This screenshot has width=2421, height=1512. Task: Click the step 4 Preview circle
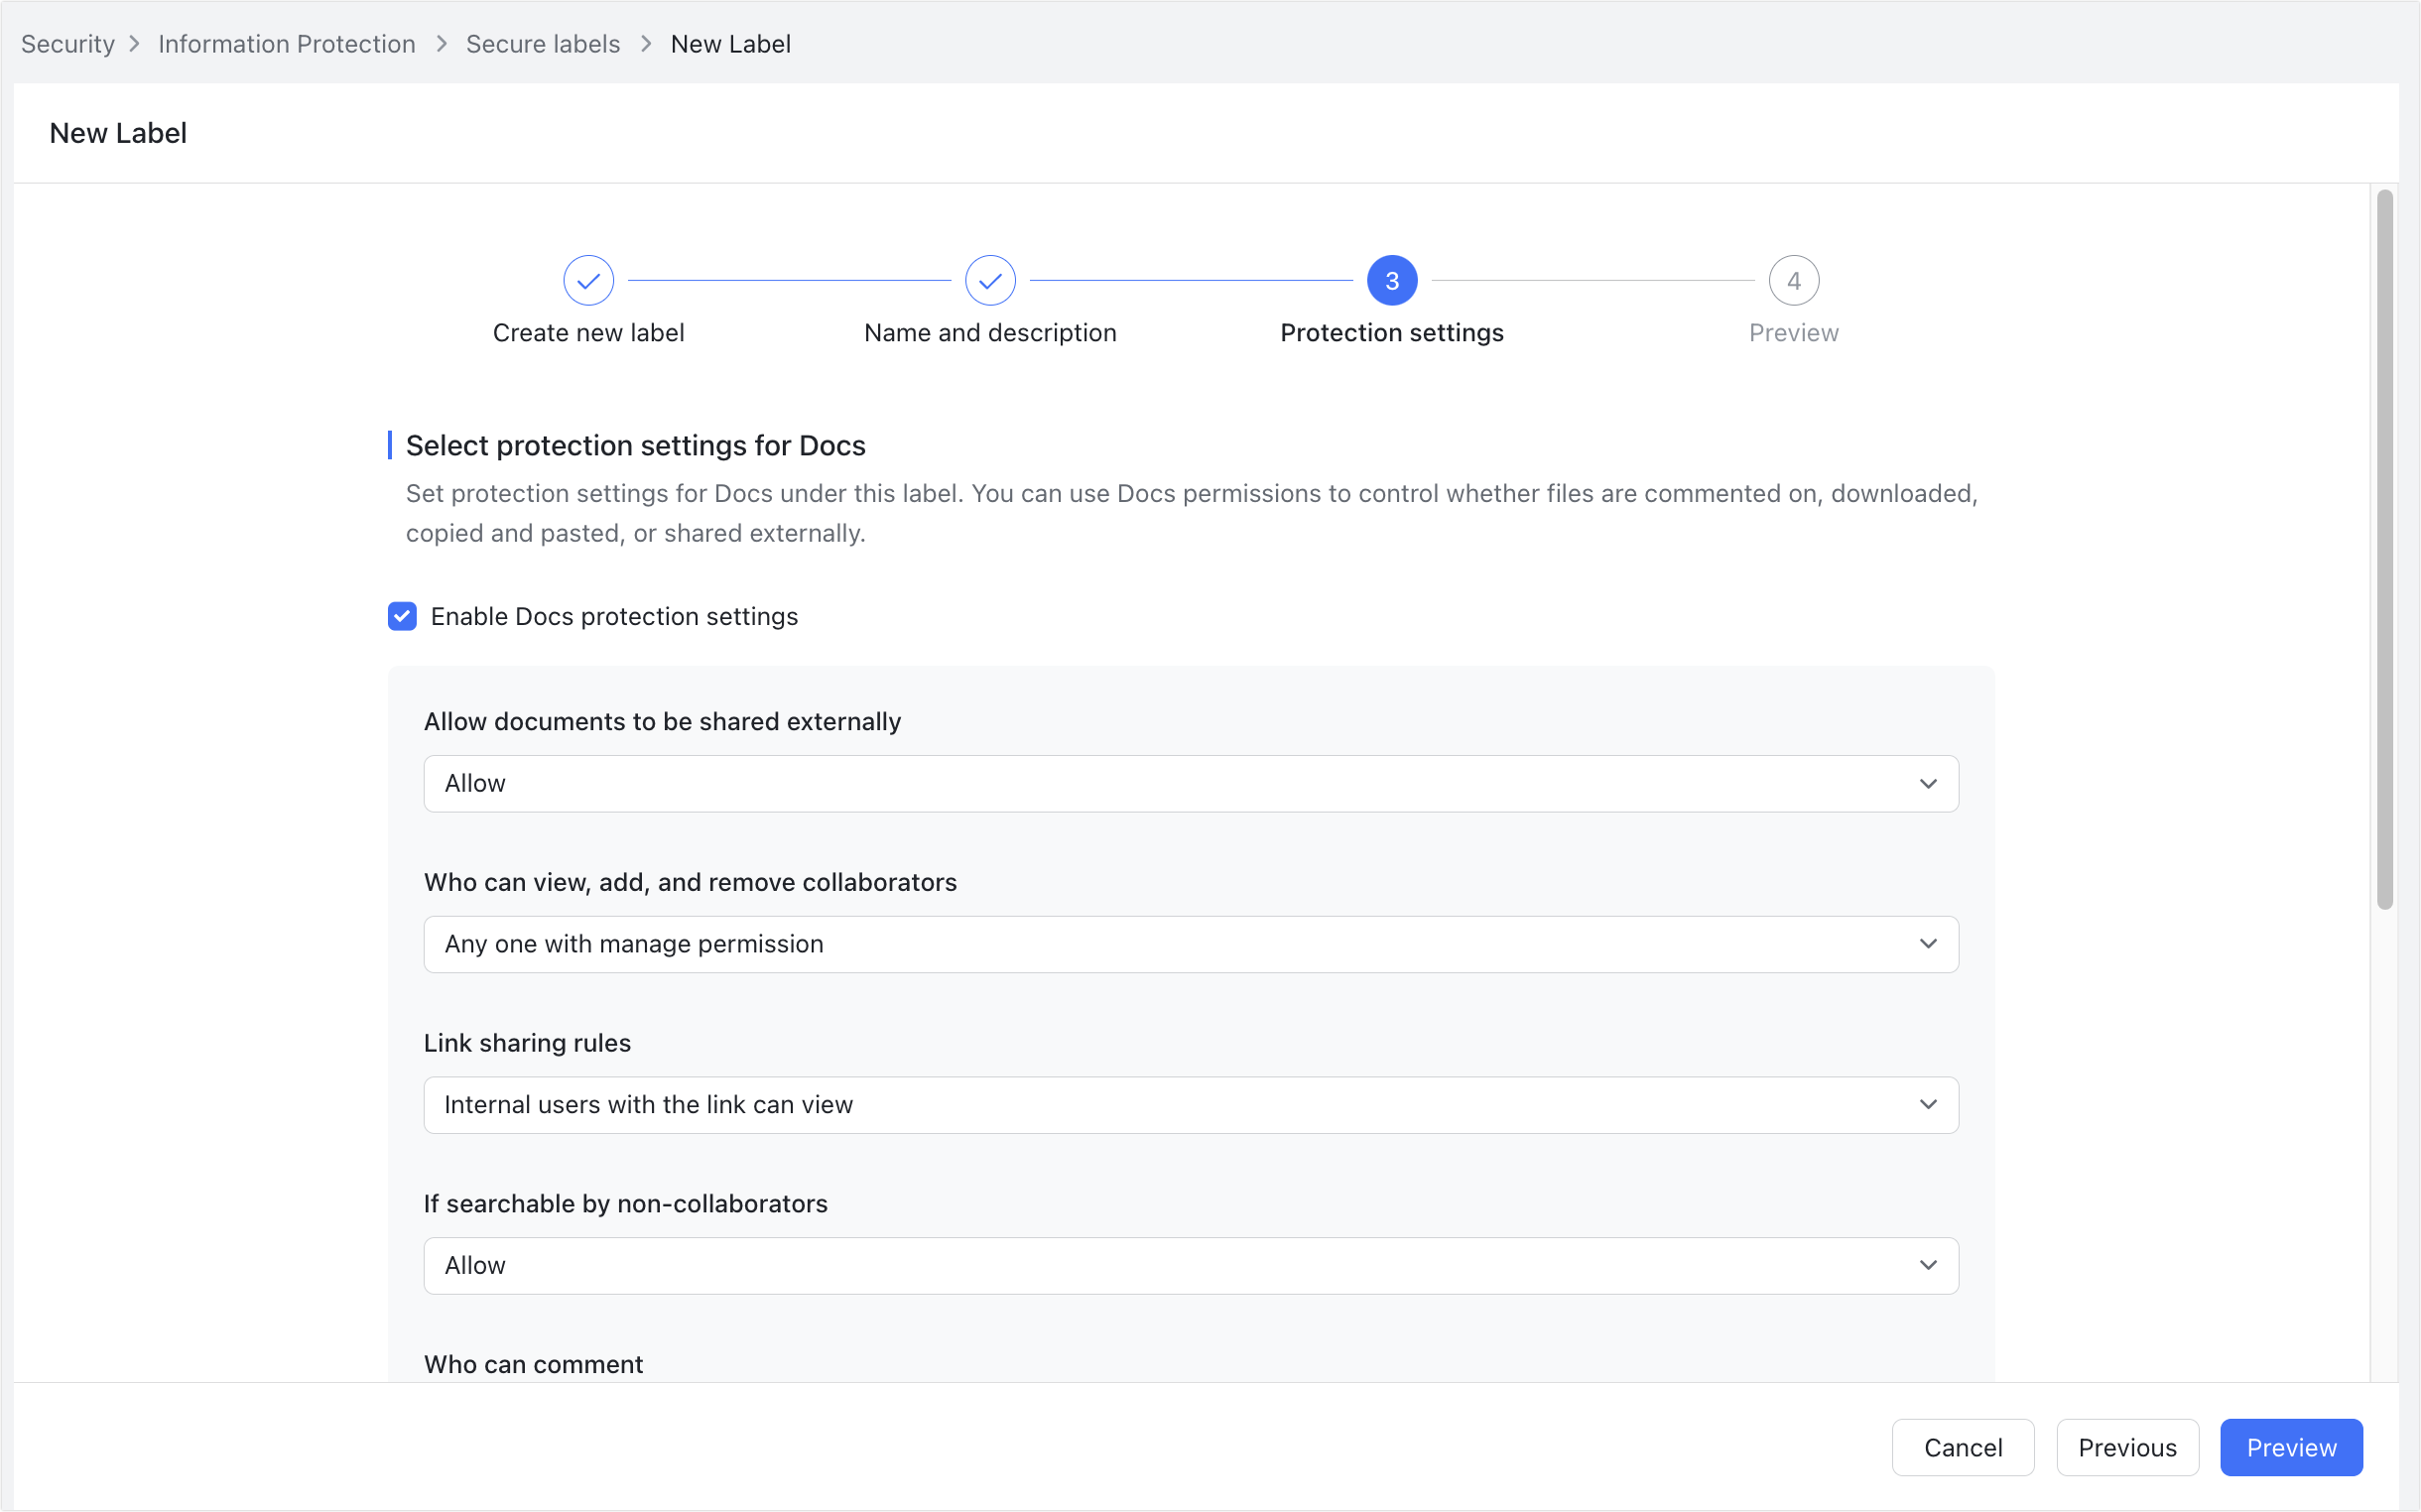pos(1793,280)
